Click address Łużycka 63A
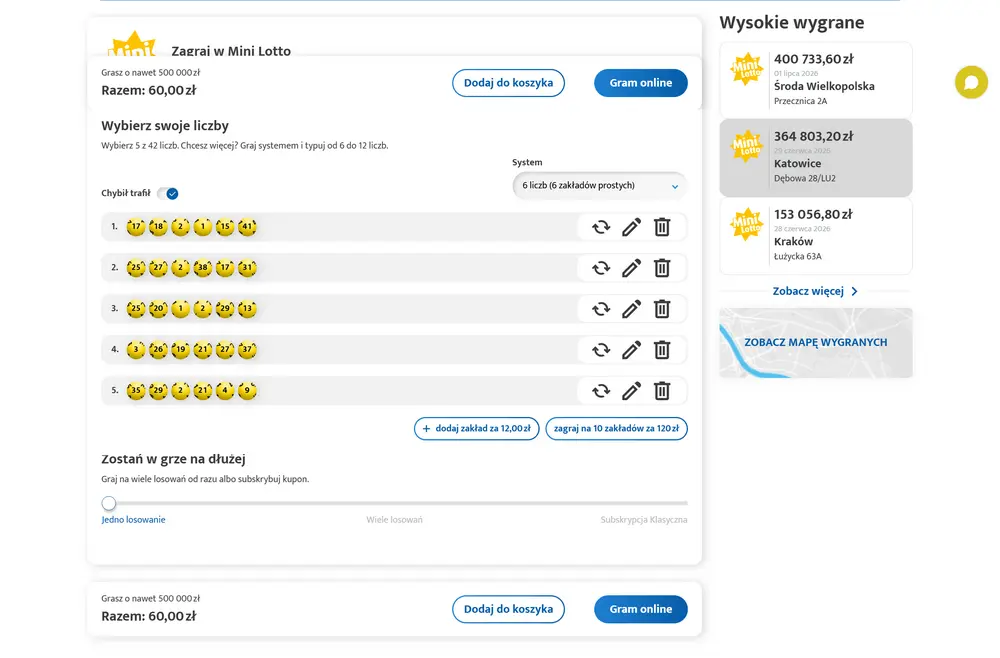The height and width of the screenshot is (658, 1000). click(x=798, y=256)
